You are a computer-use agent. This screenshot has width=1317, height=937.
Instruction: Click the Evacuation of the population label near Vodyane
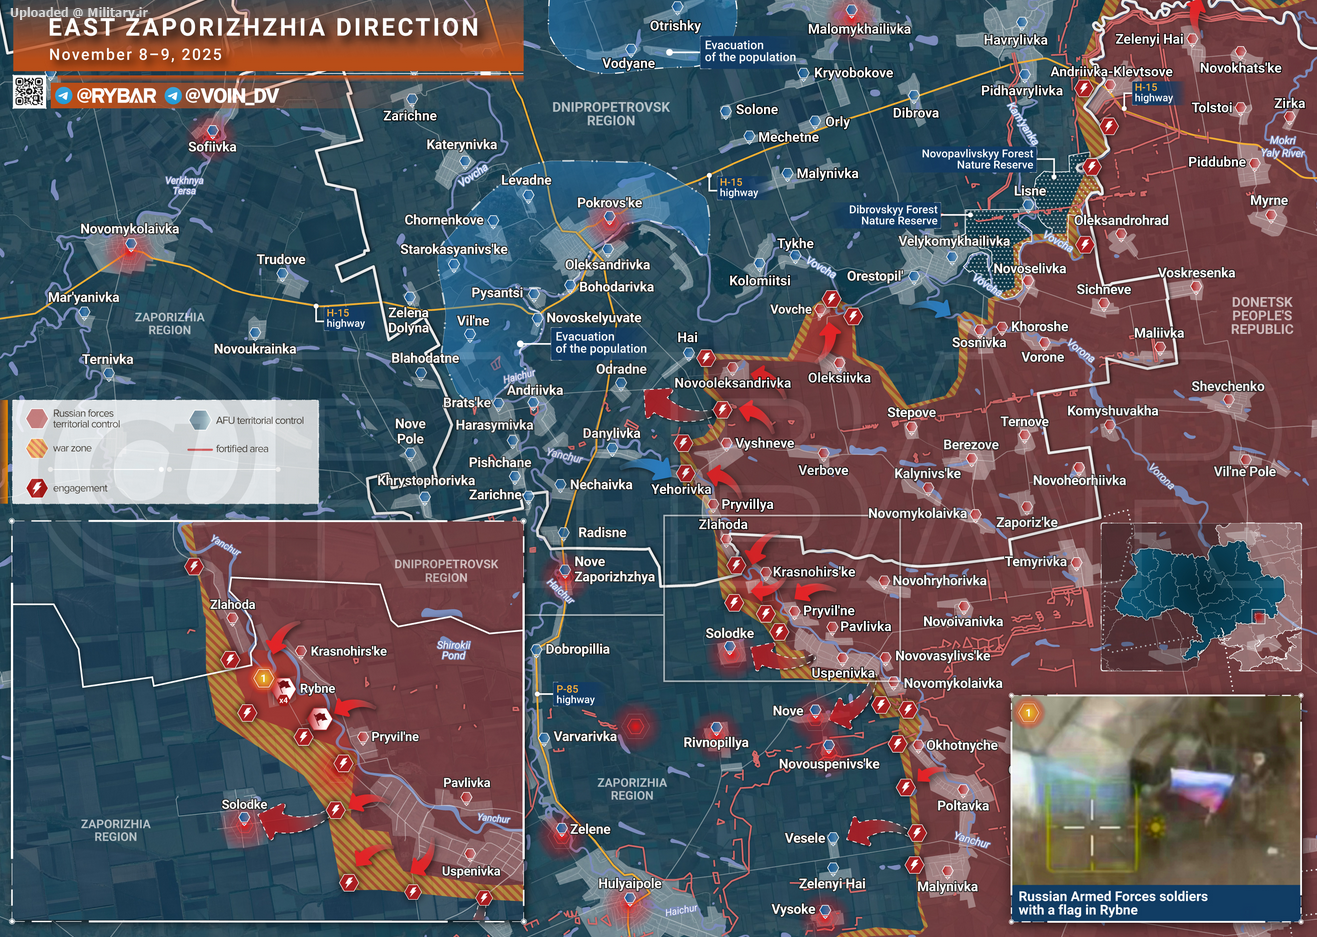point(749,51)
